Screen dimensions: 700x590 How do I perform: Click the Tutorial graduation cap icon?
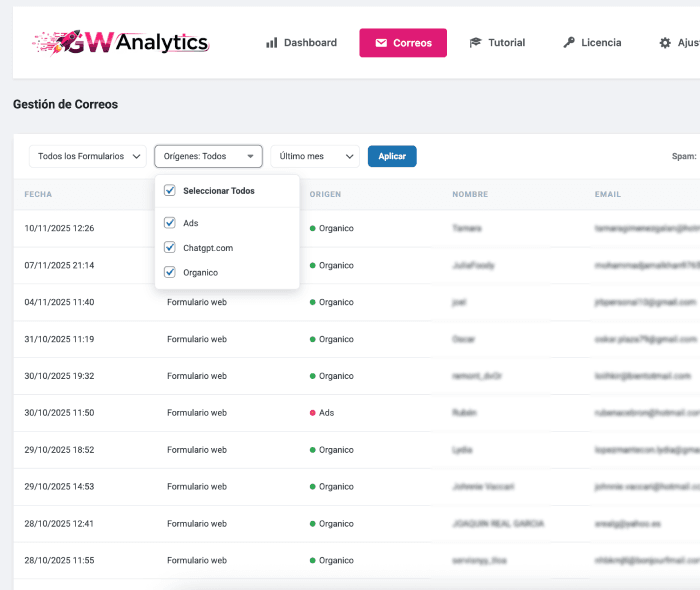pos(475,42)
